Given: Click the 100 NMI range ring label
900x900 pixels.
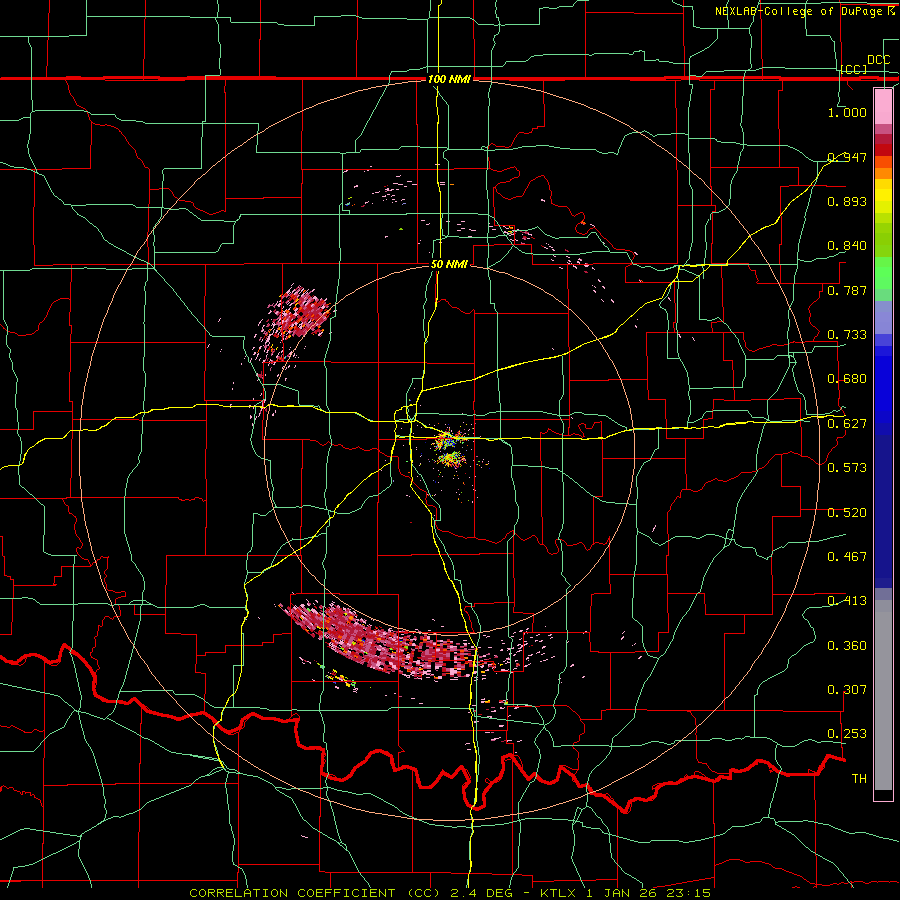Looking at the screenshot, I should tap(449, 79).
